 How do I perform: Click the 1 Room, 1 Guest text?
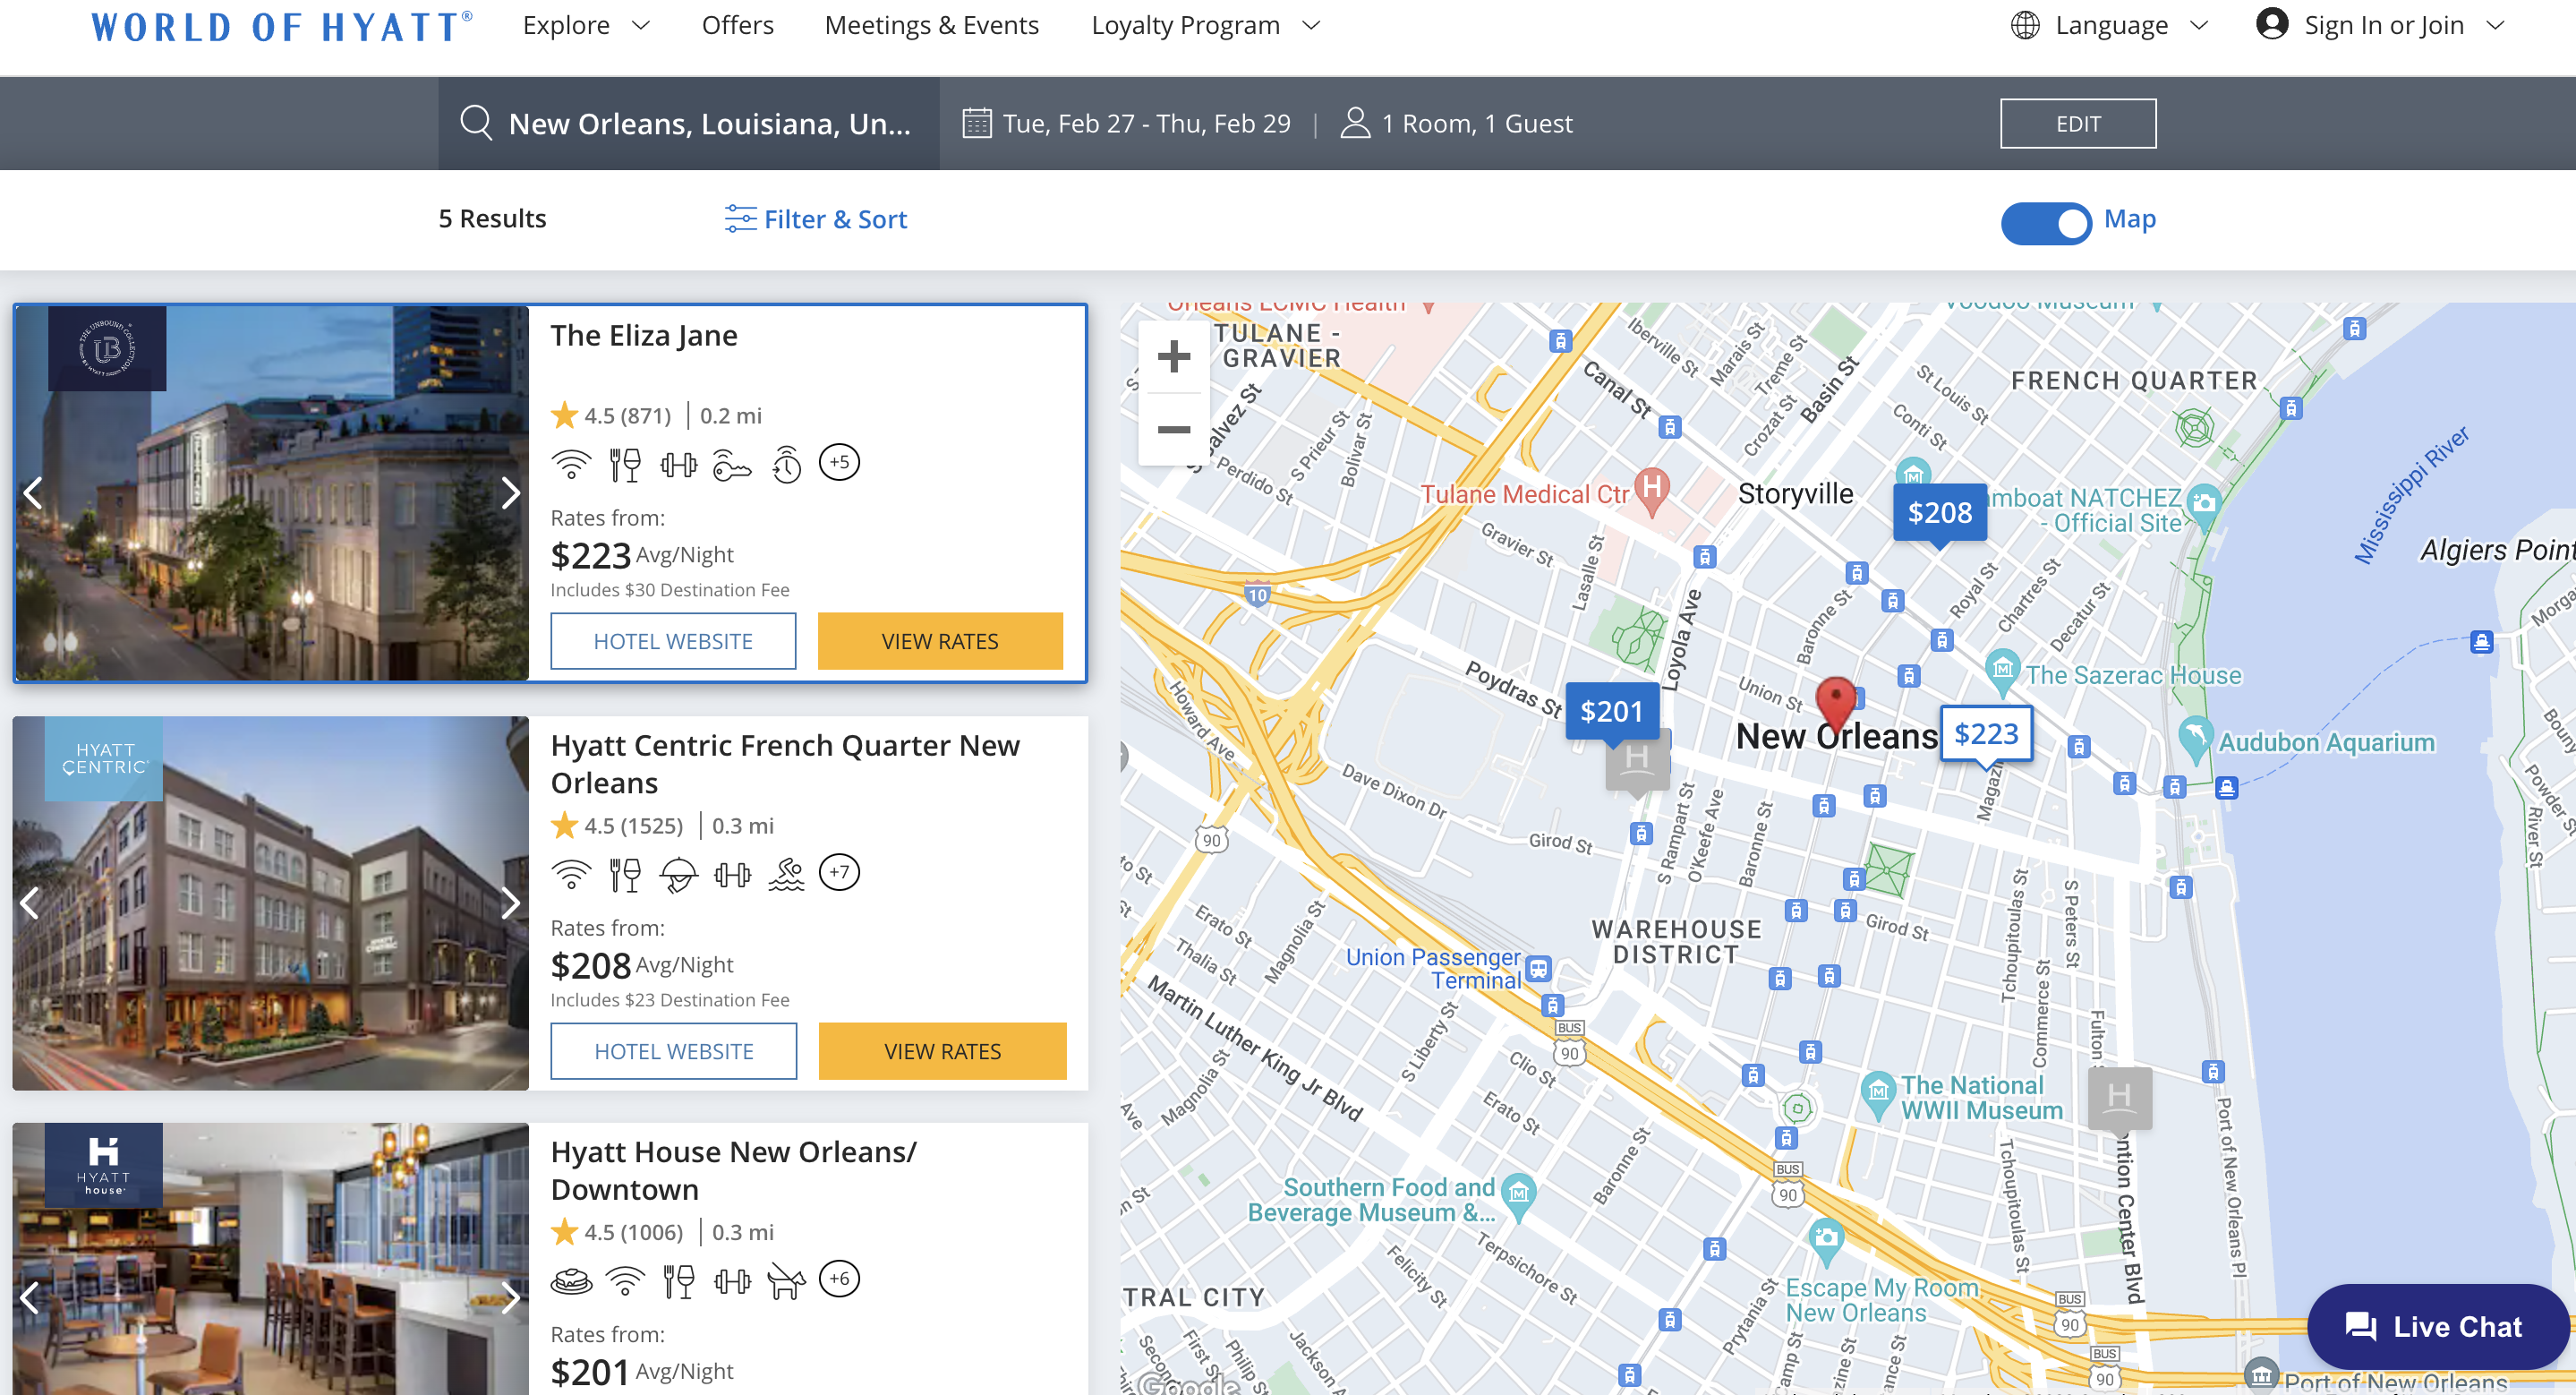coord(1477,123)
